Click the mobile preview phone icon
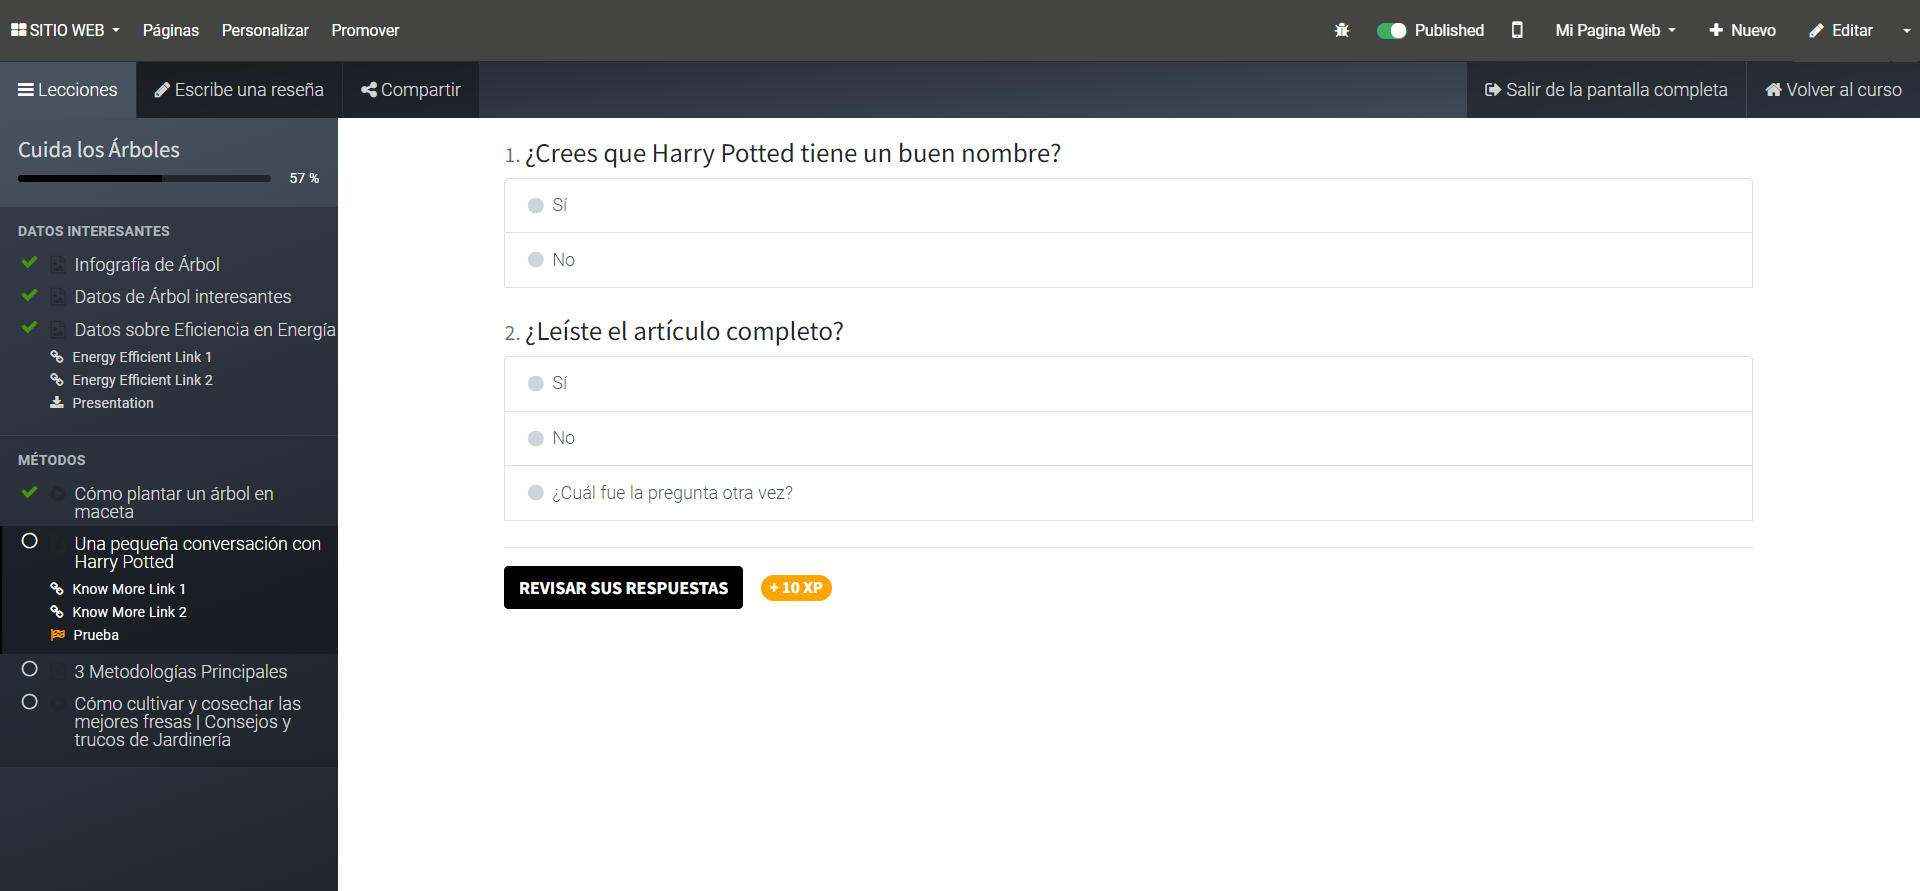Screen dimensions: 1920x891 [1517, 30]
